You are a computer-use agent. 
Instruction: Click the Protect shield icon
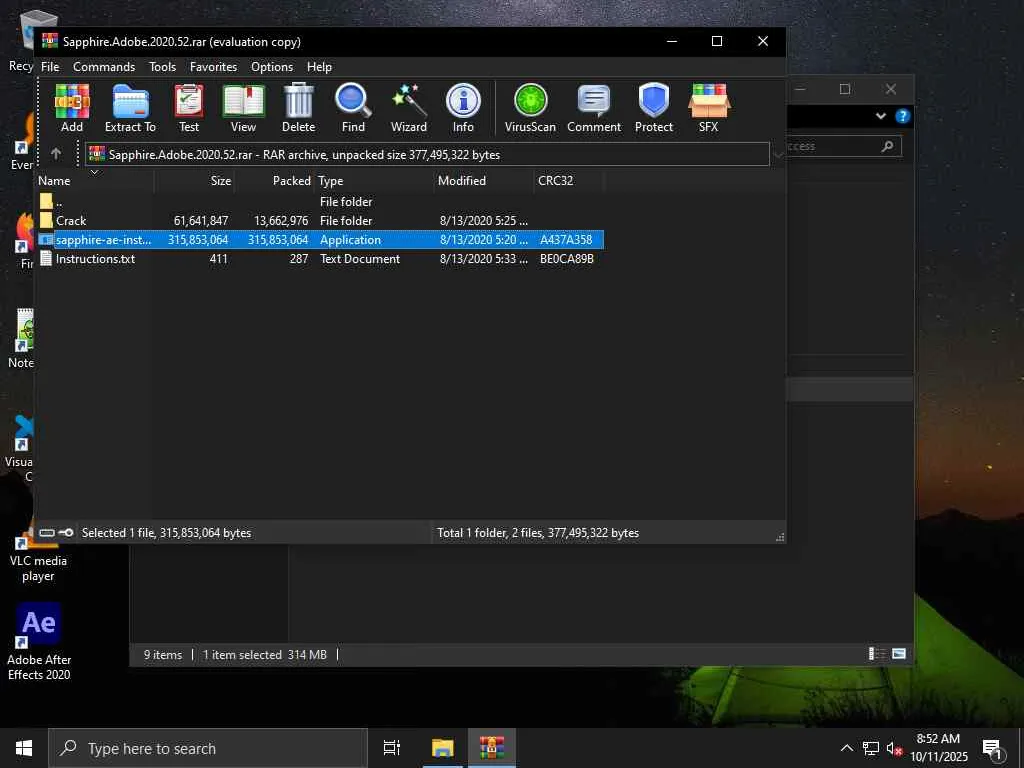[654, 108]
